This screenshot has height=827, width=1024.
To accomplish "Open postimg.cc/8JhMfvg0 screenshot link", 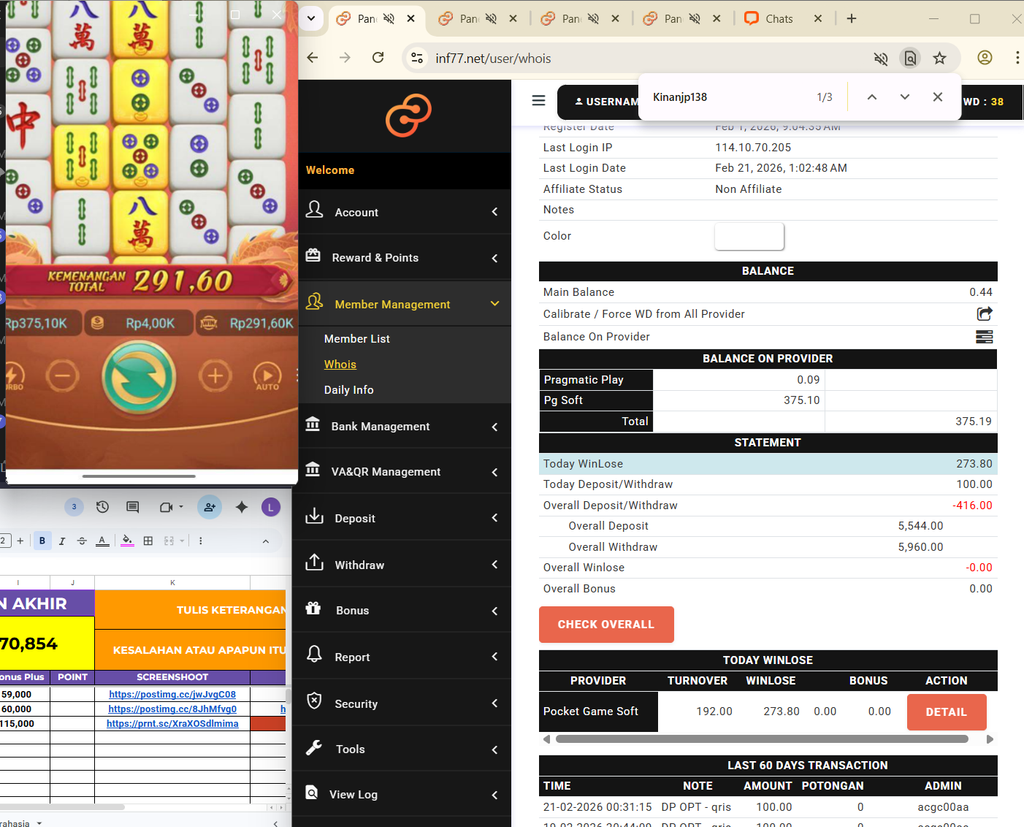I will tap(172, 709).
